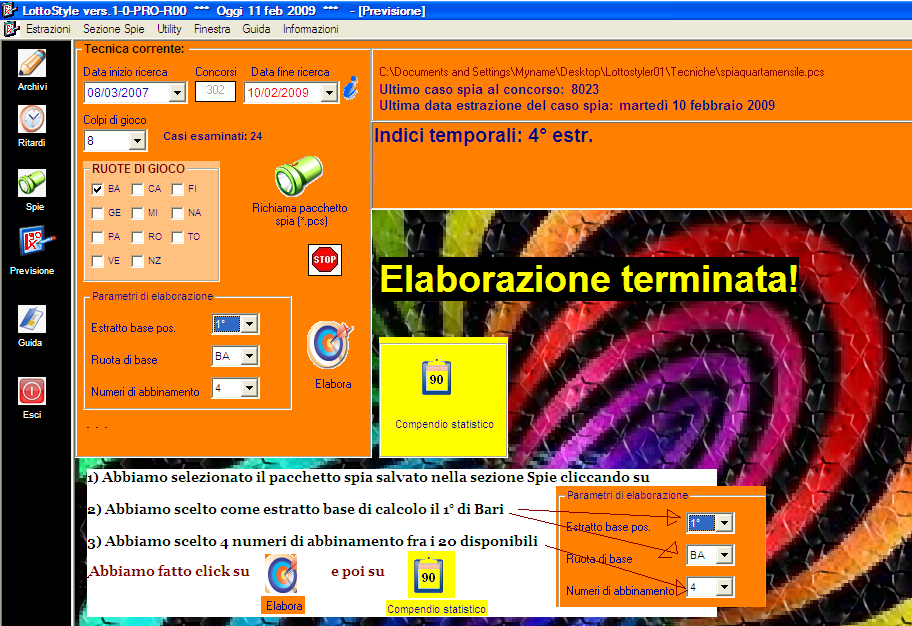Click the Indici temporali: 4° estr. heading
912x626 pixels.
[483, 136]
